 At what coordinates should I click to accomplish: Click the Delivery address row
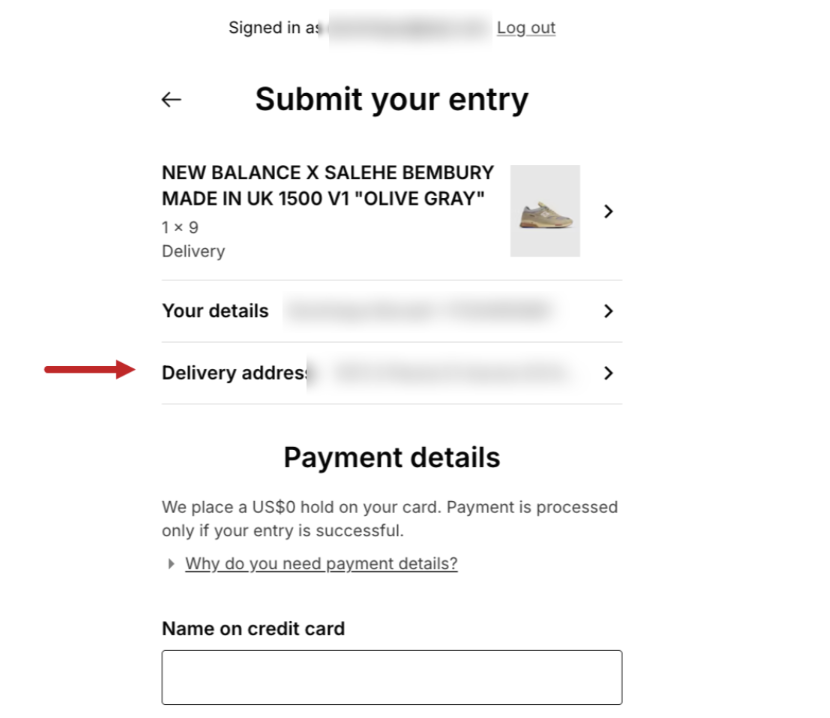[x=390, y=373]
